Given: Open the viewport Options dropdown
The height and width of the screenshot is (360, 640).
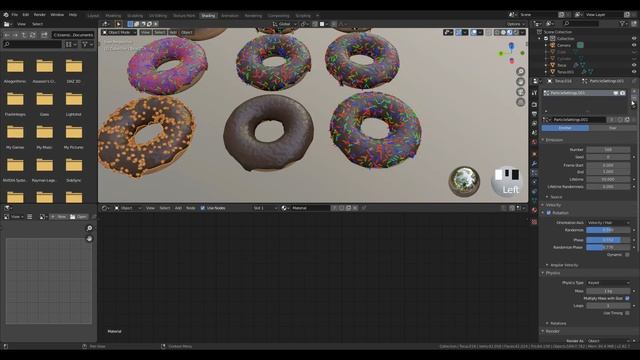Looking at the screenshot, I should tap(516, 24).
